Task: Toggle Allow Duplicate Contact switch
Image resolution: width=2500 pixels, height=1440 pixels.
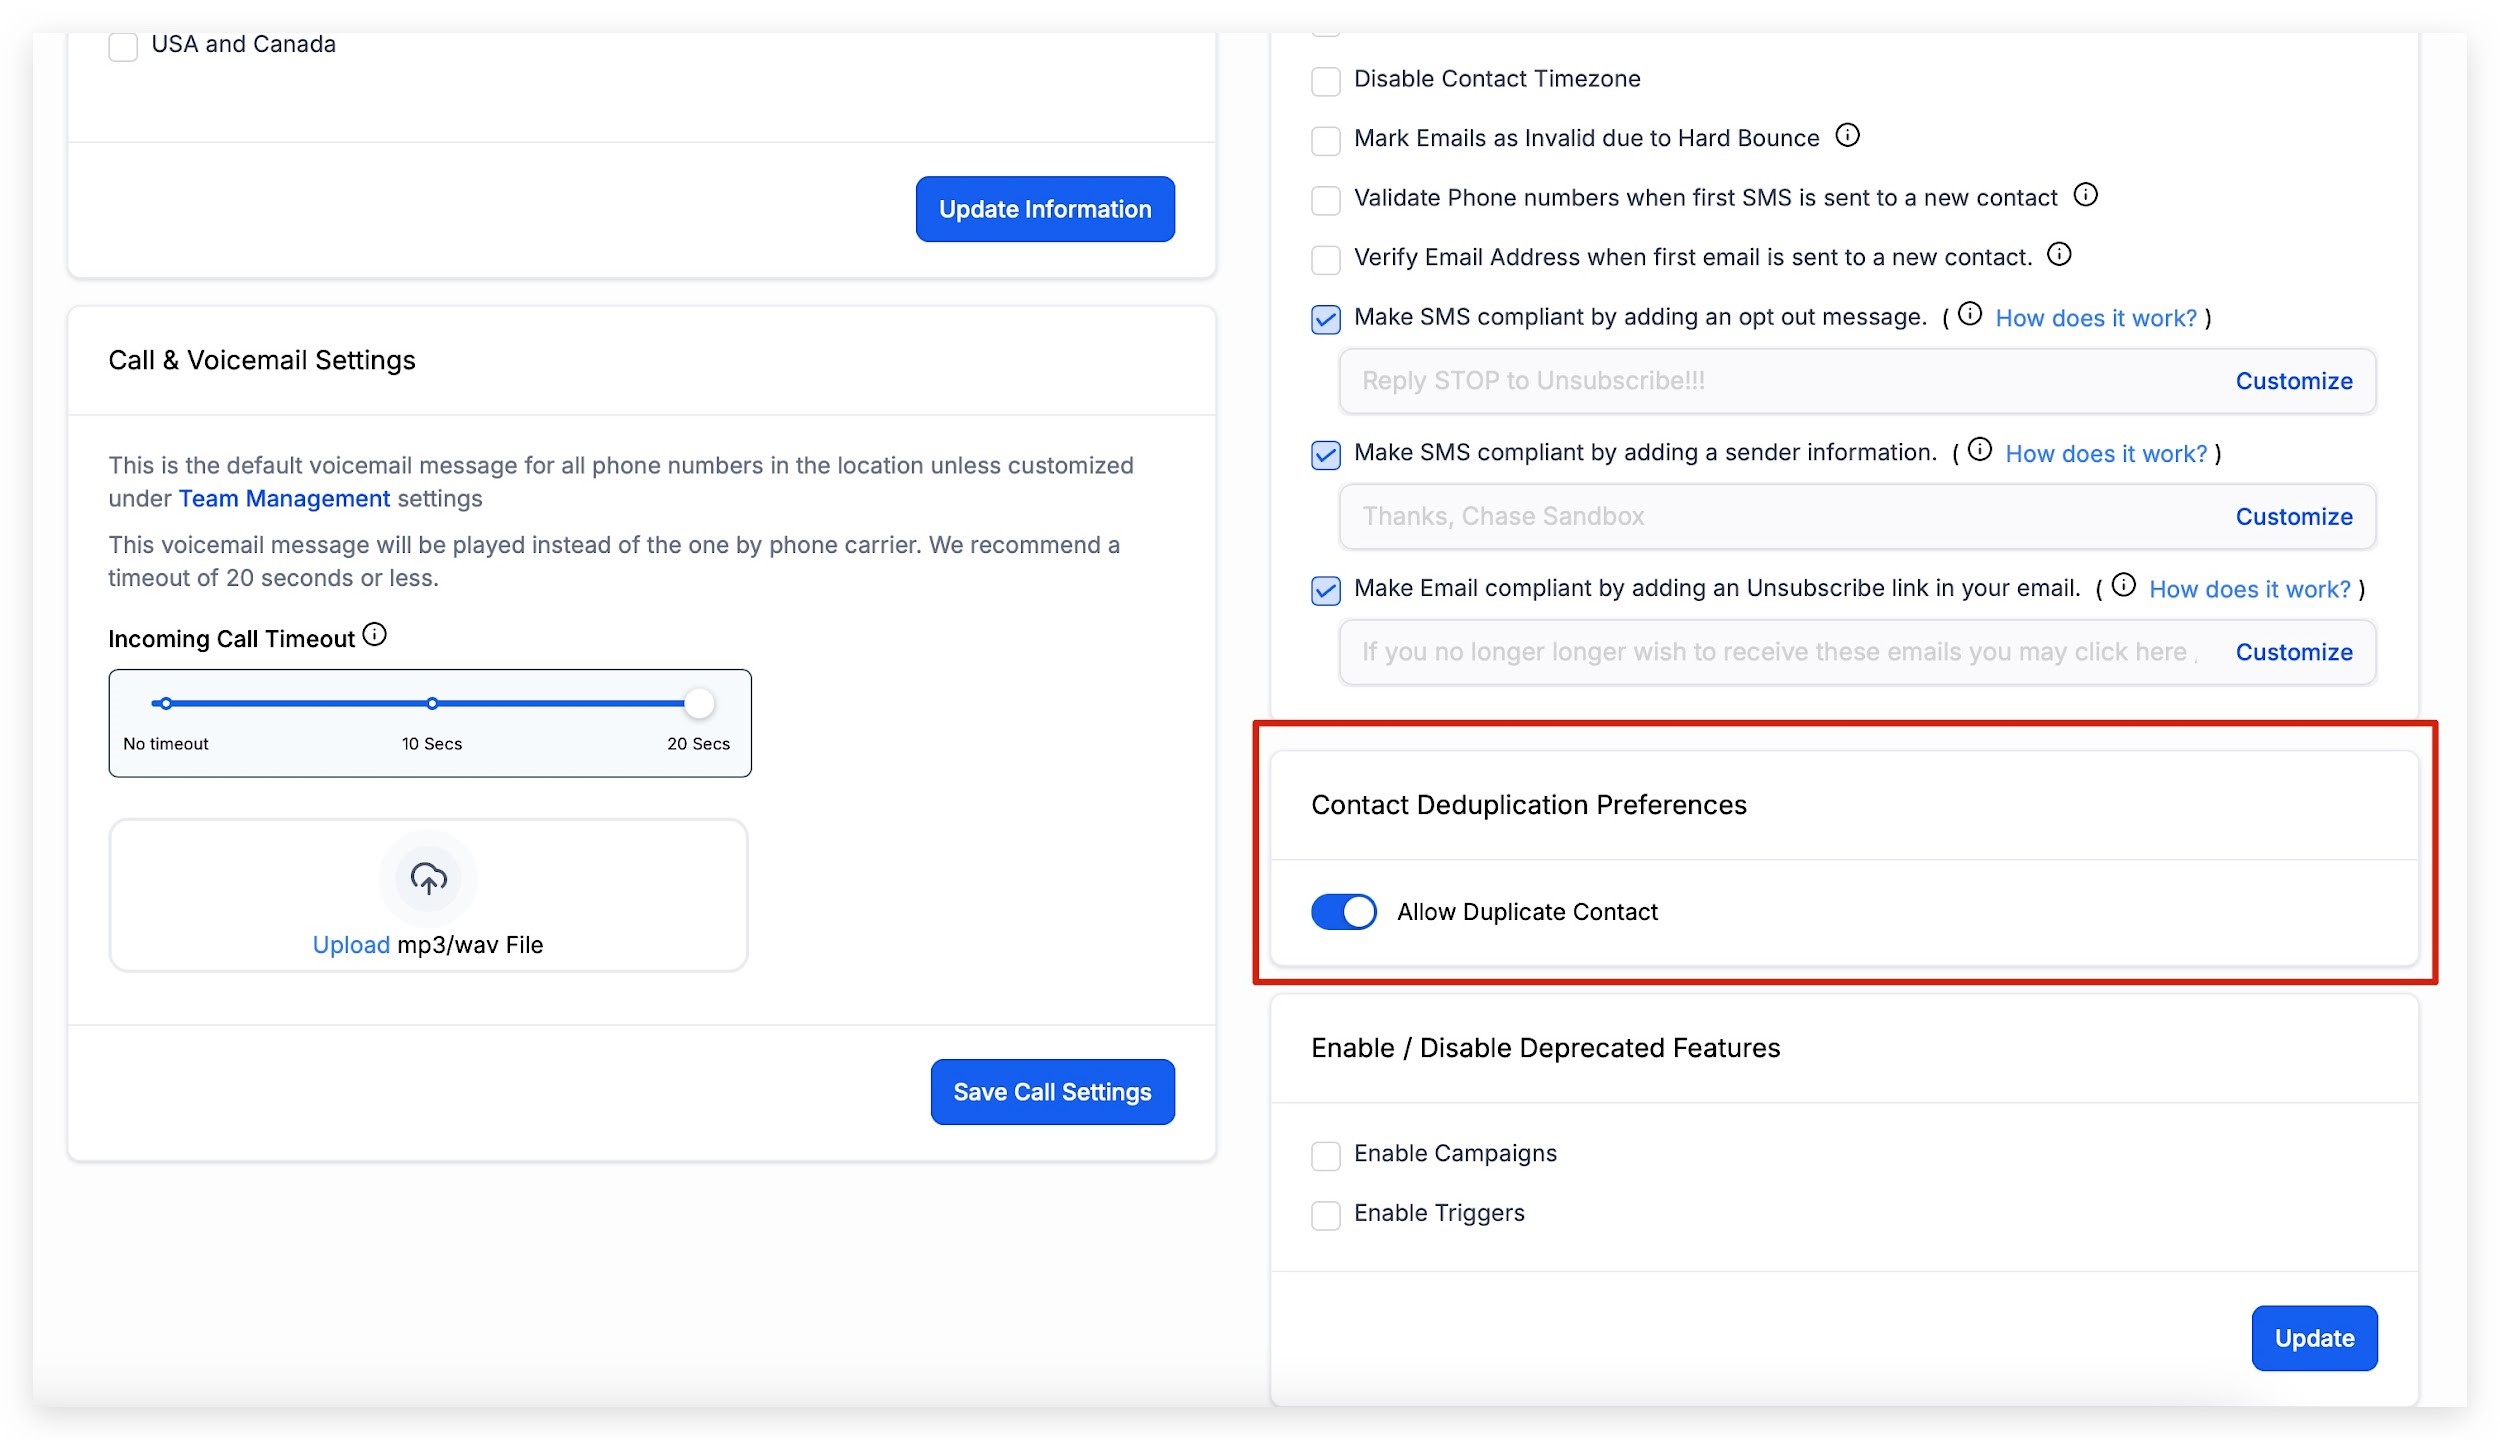Action: click(x=1343, y=912)
